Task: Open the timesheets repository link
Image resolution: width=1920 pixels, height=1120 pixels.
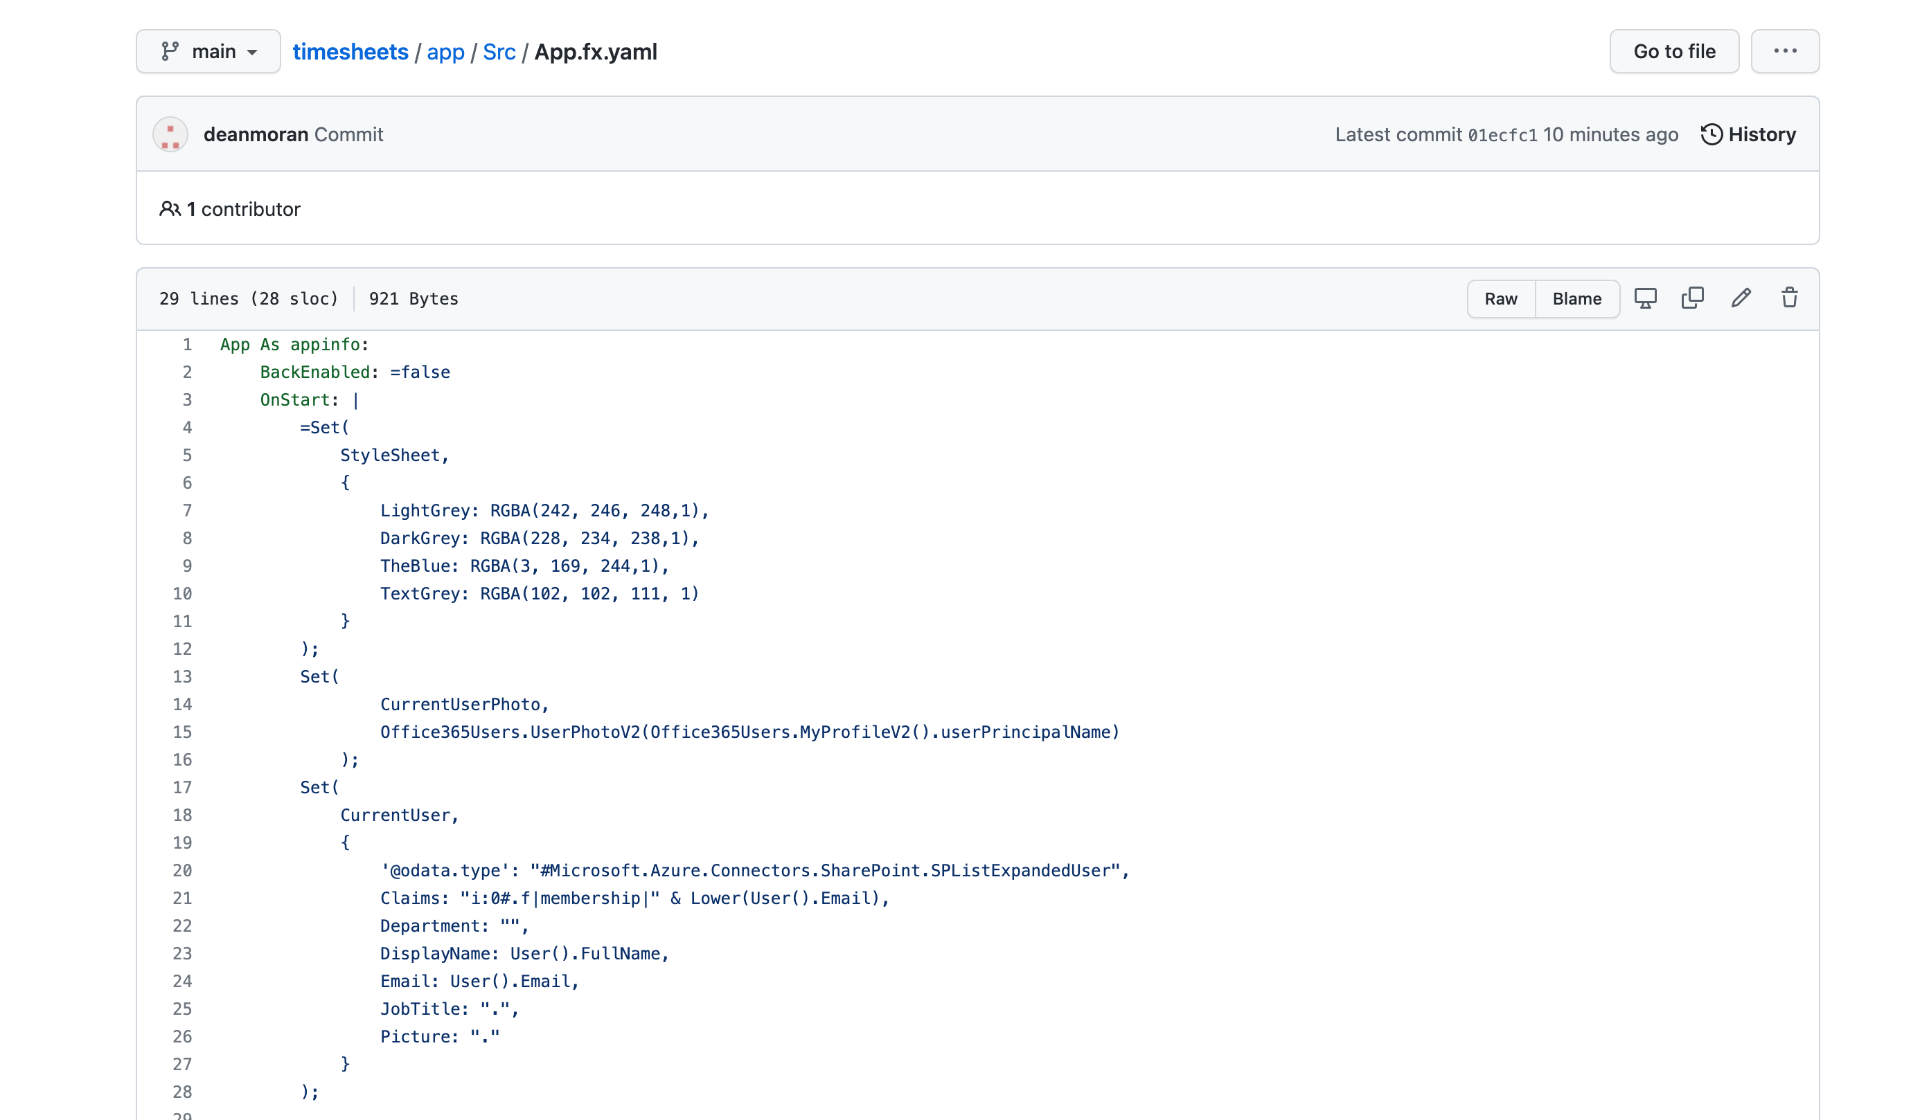Action: click(x=350, y=52)
